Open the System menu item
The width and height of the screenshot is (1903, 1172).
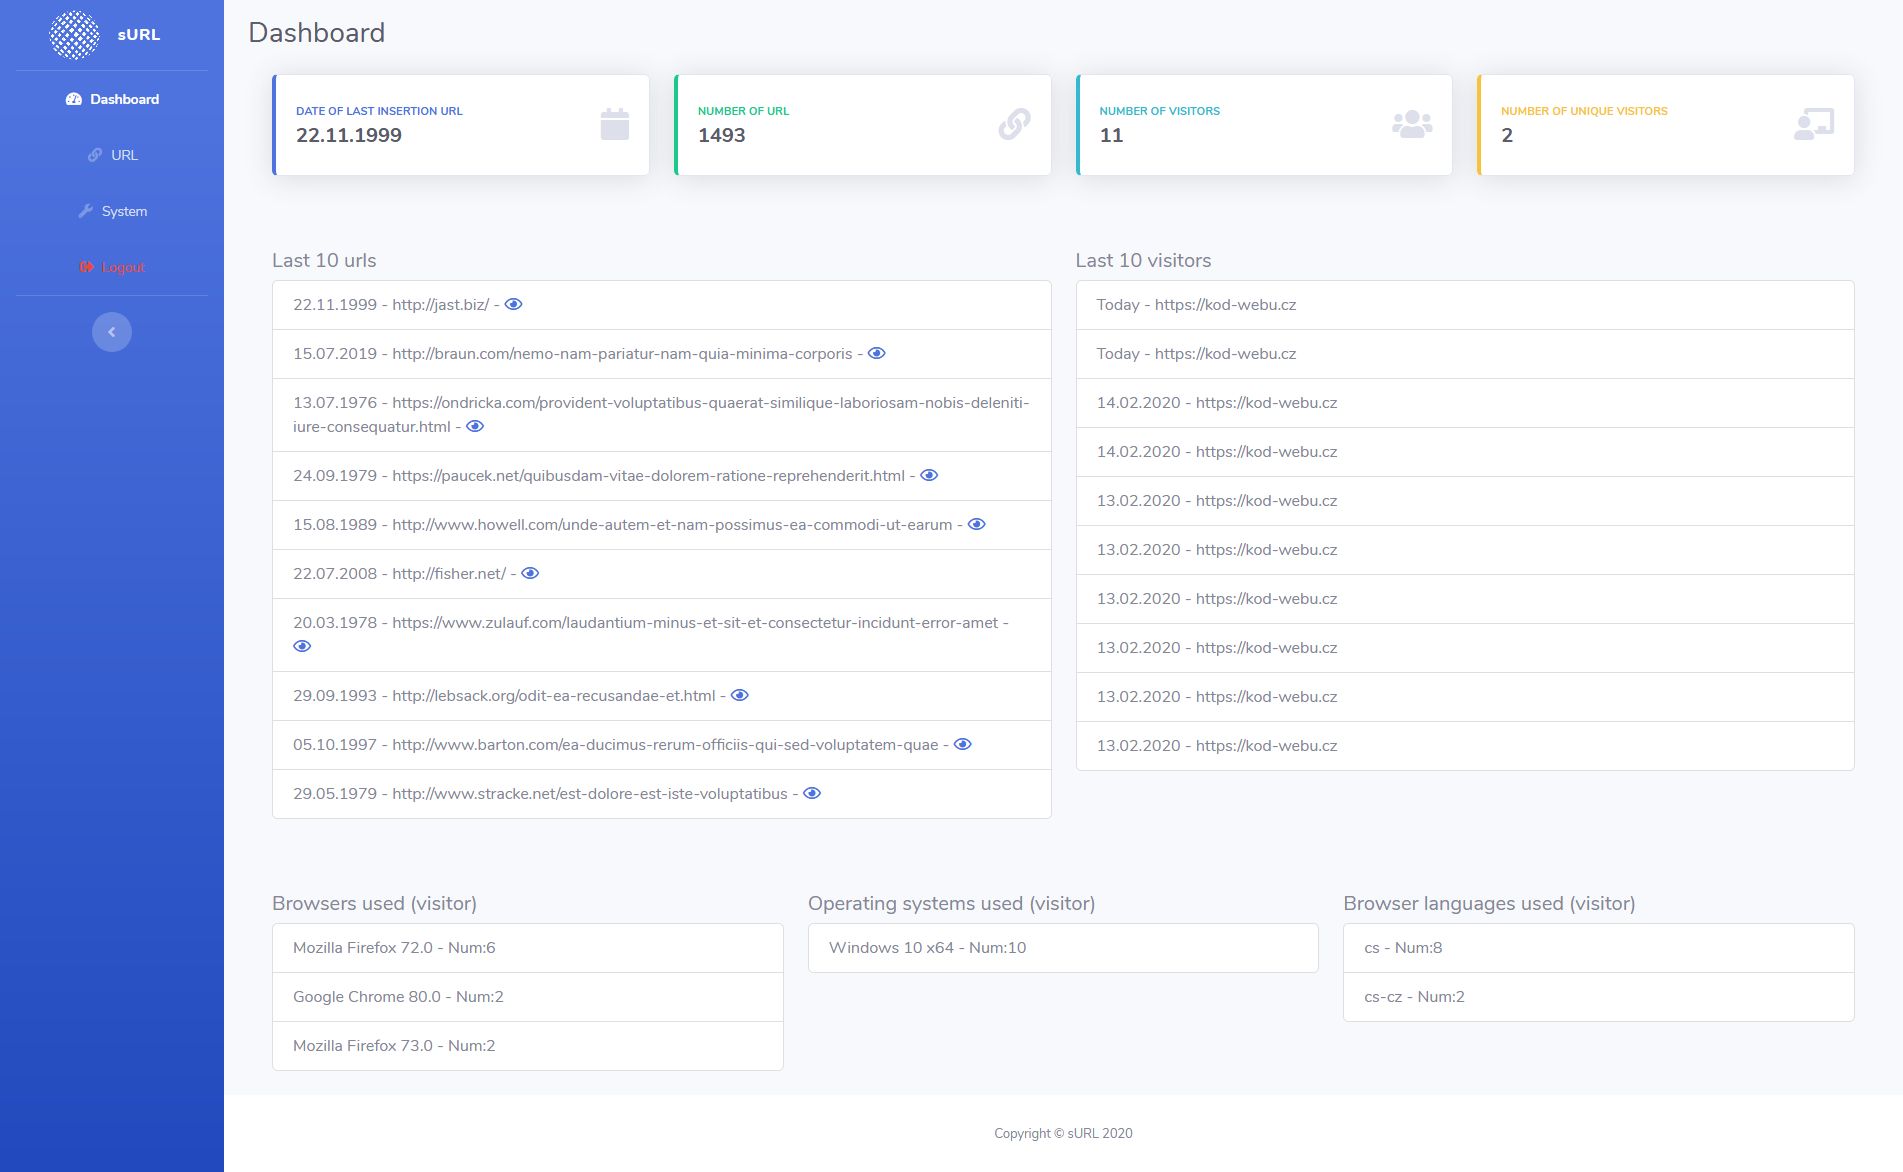tap(112, 211)
